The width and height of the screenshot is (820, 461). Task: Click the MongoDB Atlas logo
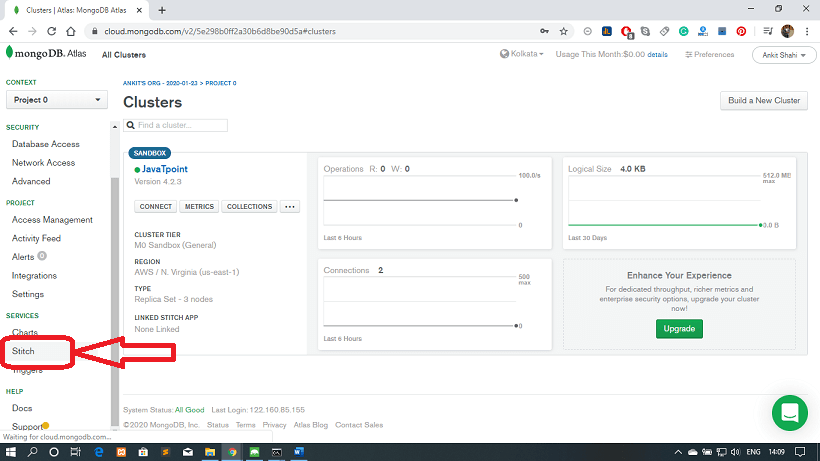pyautogui.click(x=46, y=53)
